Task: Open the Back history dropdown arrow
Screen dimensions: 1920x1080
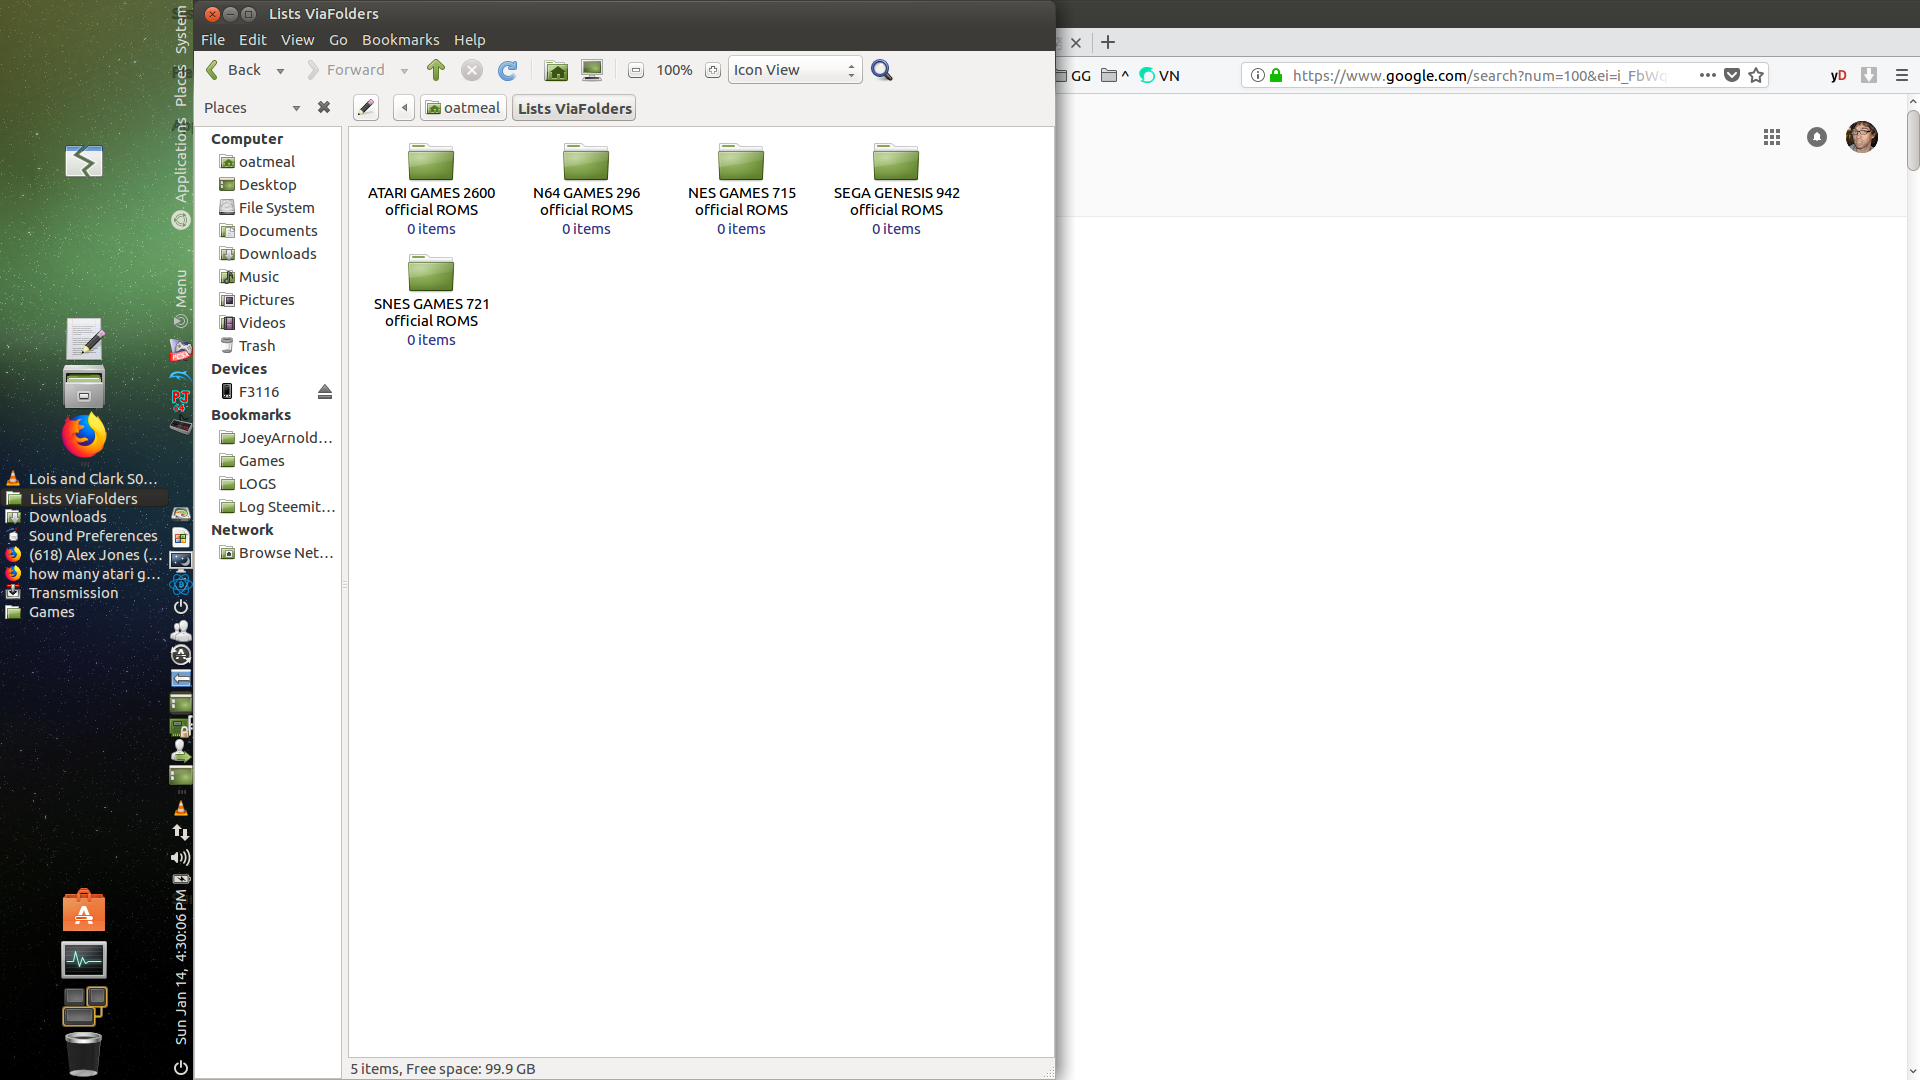Action: [280, 71]
